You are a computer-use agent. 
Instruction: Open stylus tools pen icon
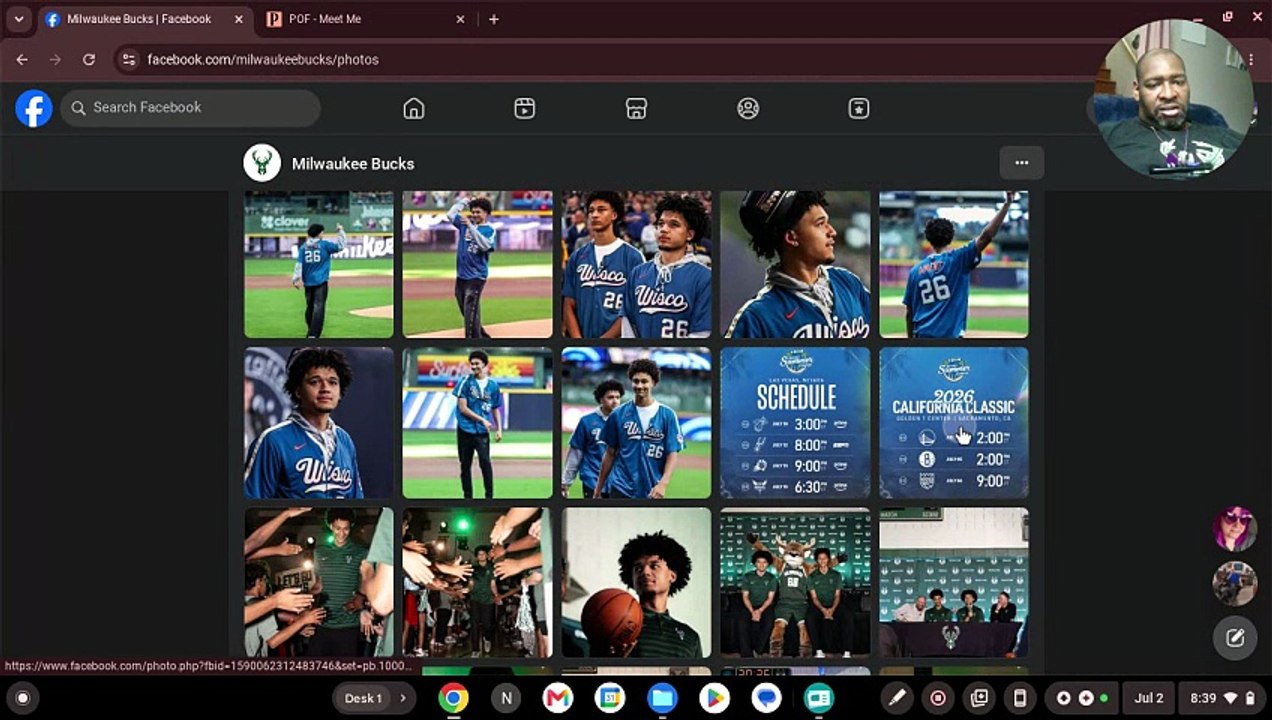pyautogui.click(x=897, y=698)
